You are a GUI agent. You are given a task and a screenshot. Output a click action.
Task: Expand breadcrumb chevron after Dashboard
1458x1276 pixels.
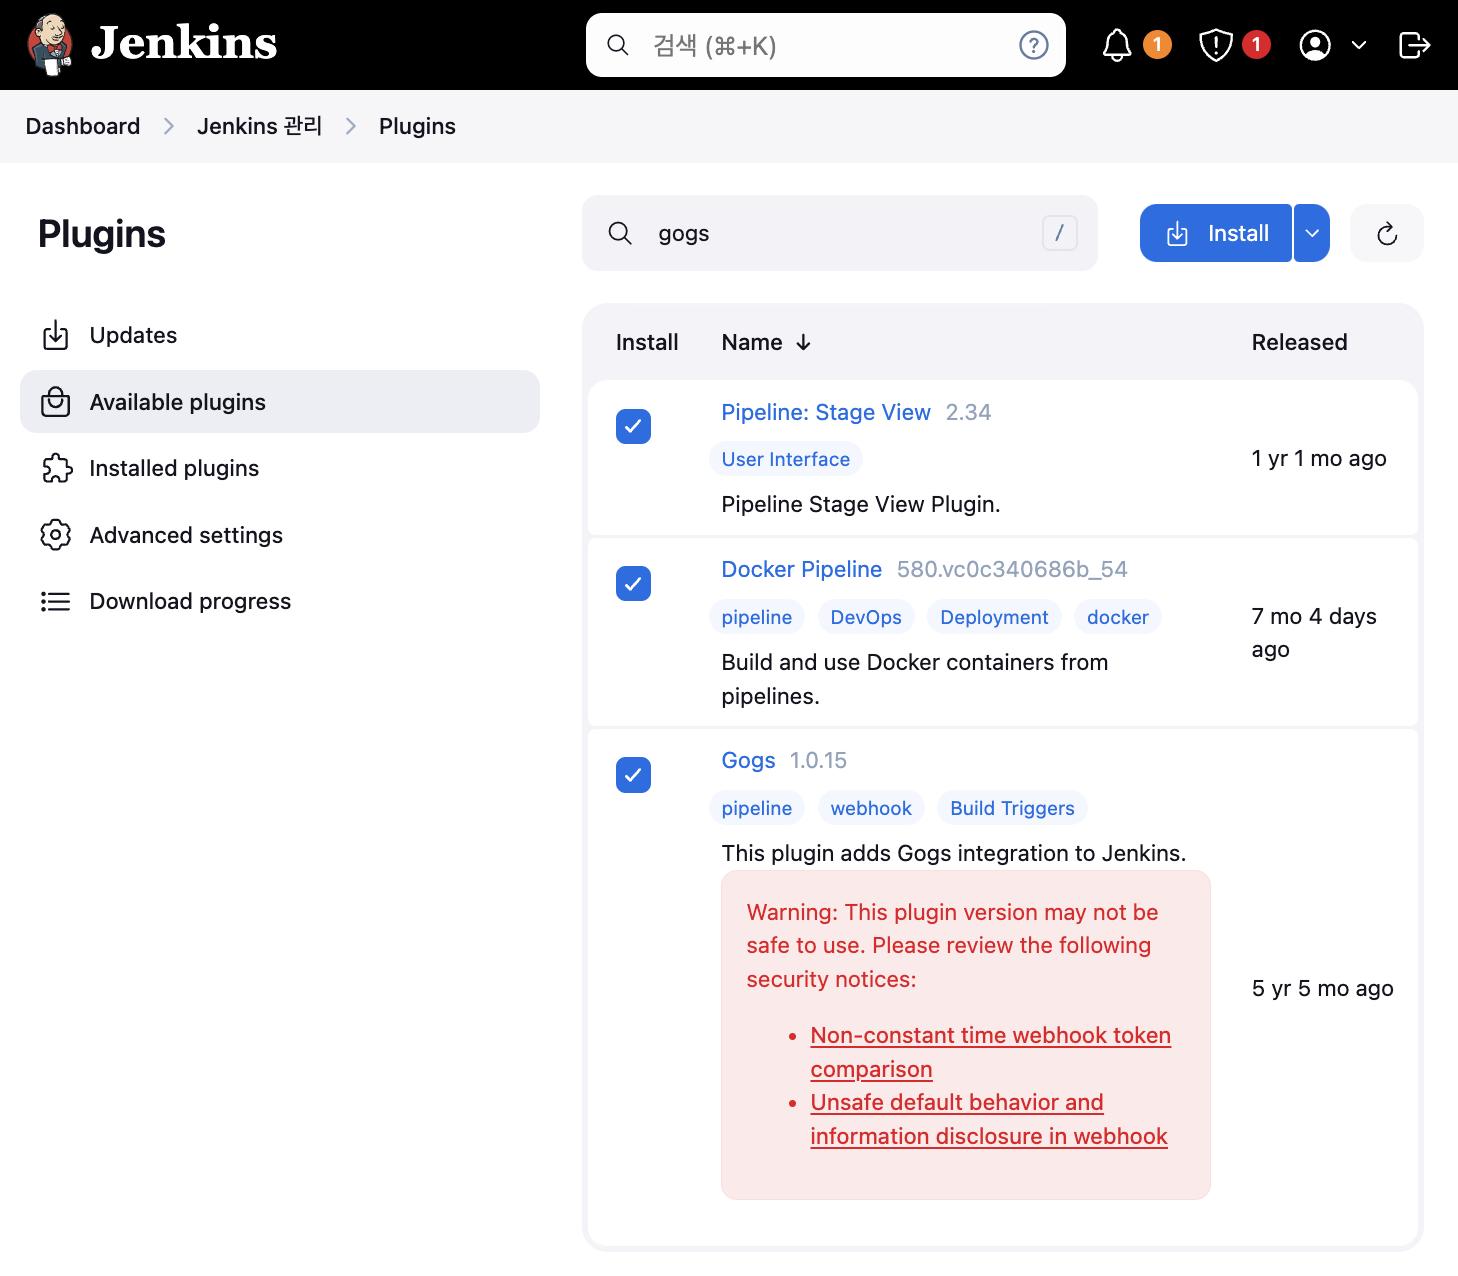(x=169, y=126)
